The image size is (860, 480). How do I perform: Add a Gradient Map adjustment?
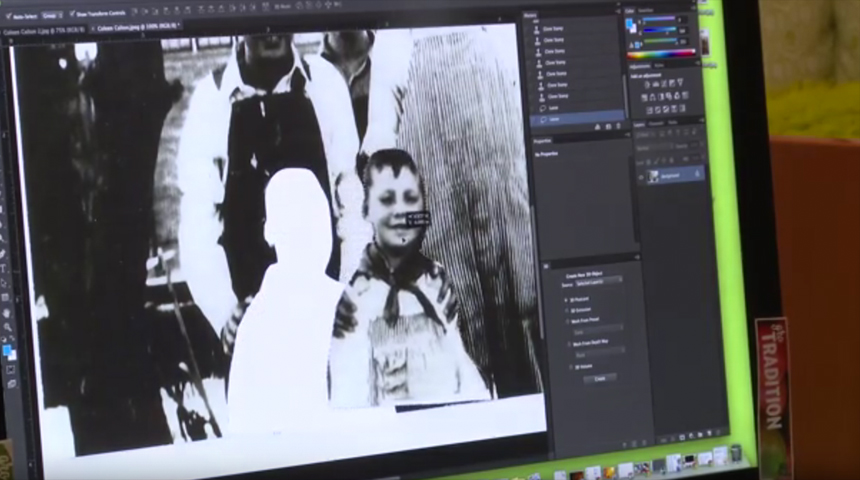tap(682, 108)
